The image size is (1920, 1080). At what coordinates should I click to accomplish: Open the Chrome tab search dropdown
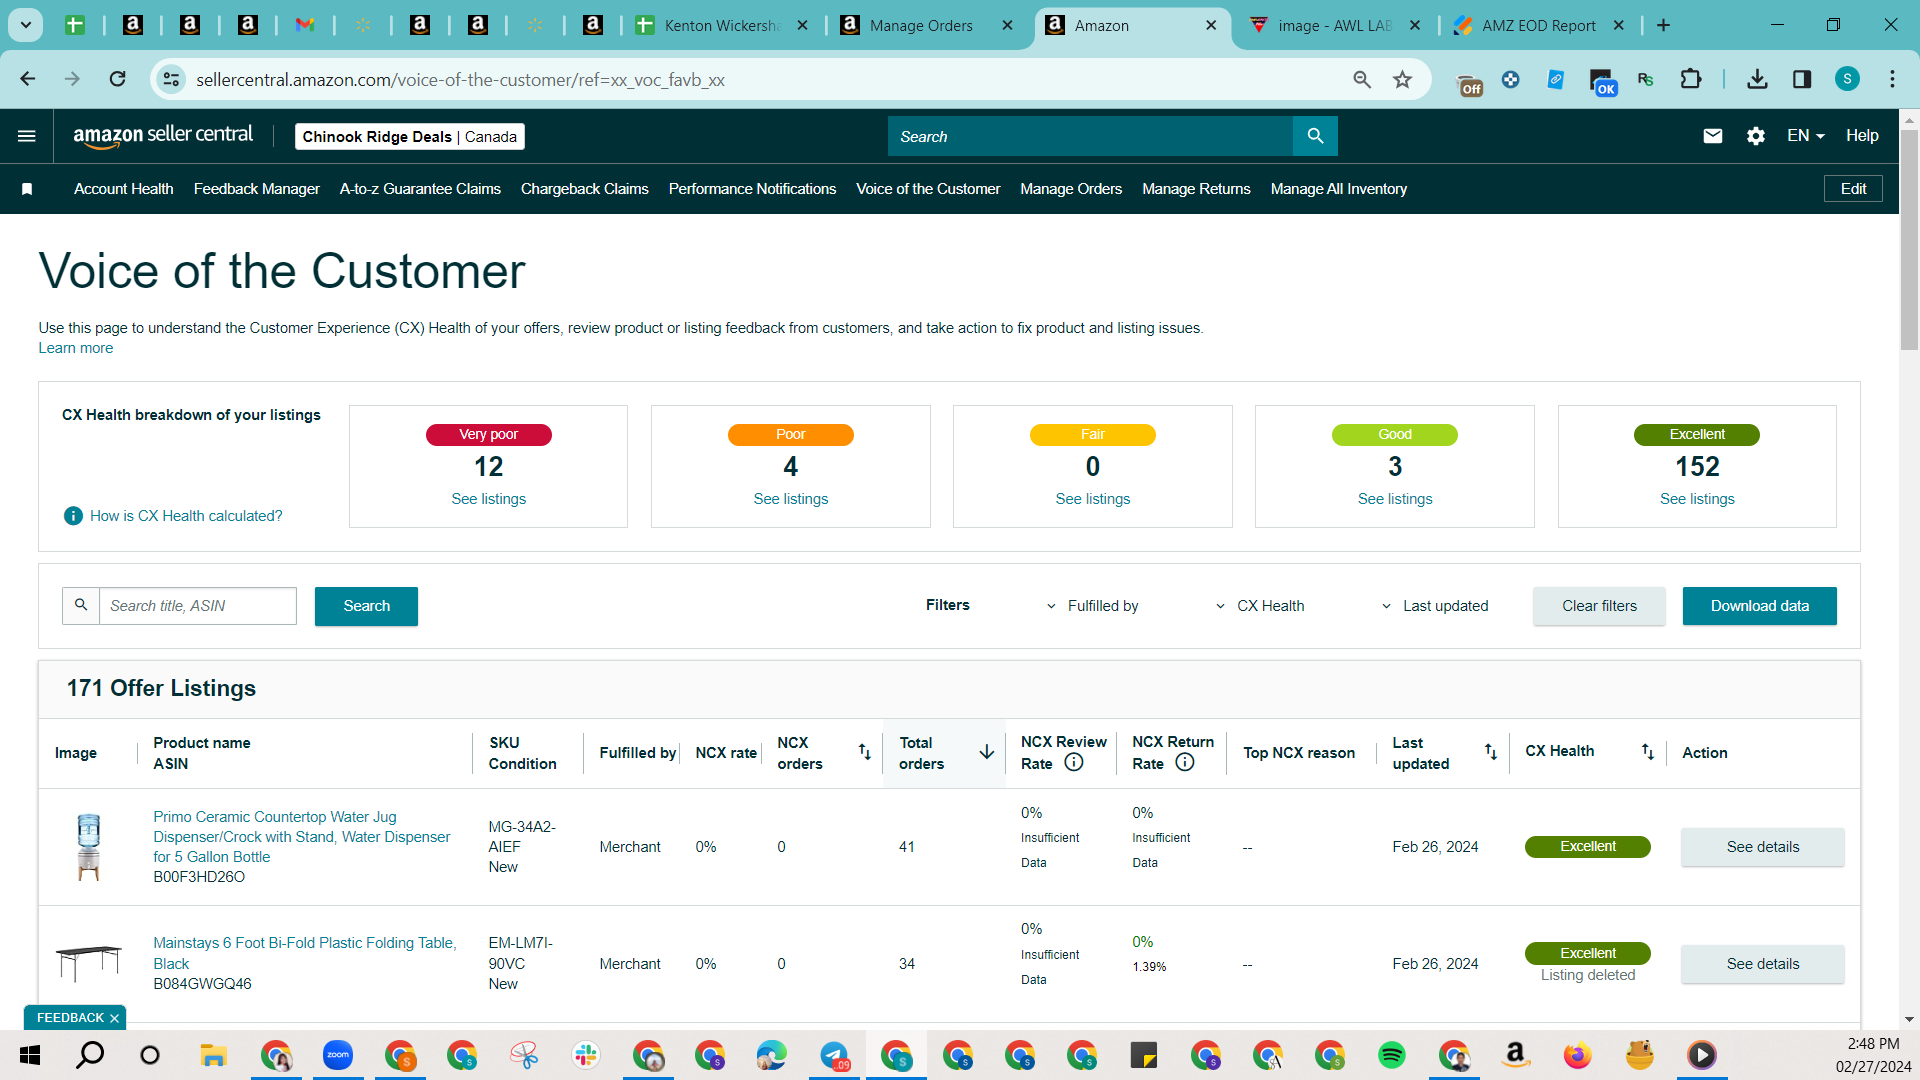25,25
